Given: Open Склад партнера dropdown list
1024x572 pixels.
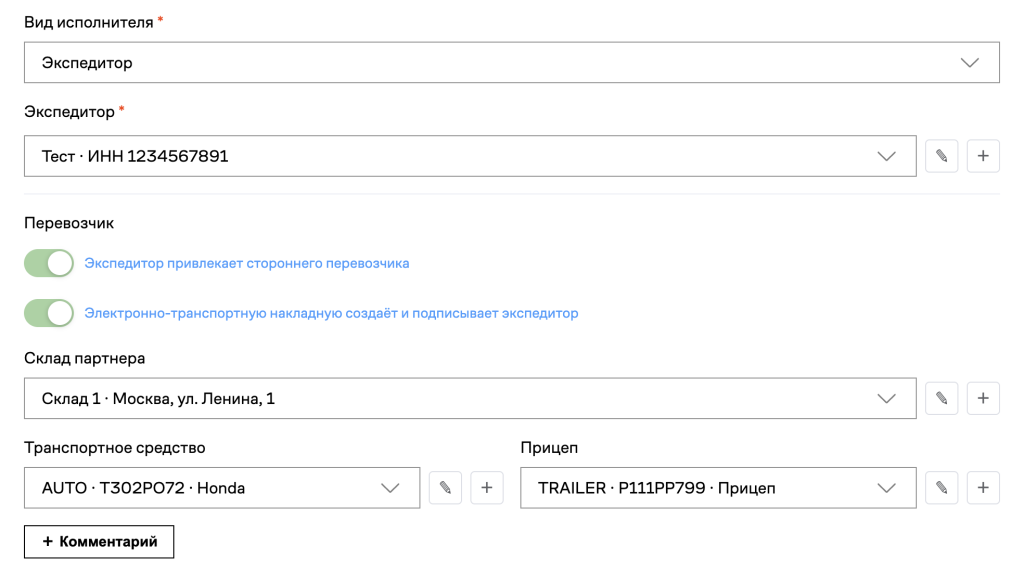Looking at the screenshot, I should click(x=470, y=398).
